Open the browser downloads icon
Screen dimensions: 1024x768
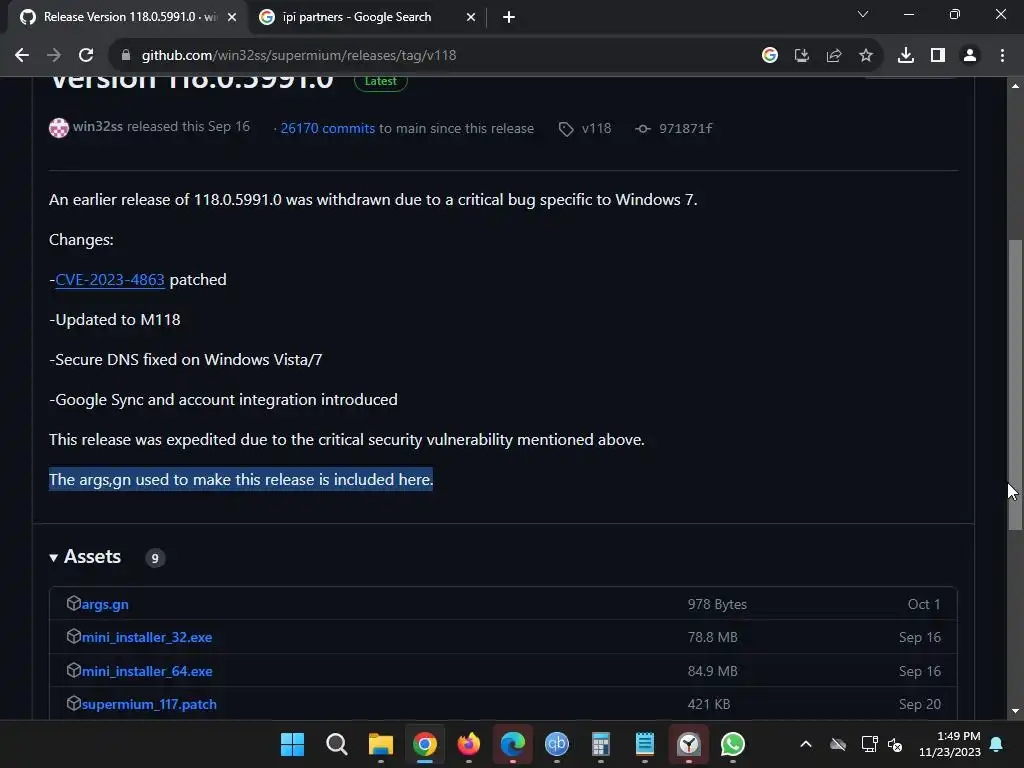(906, 56)
